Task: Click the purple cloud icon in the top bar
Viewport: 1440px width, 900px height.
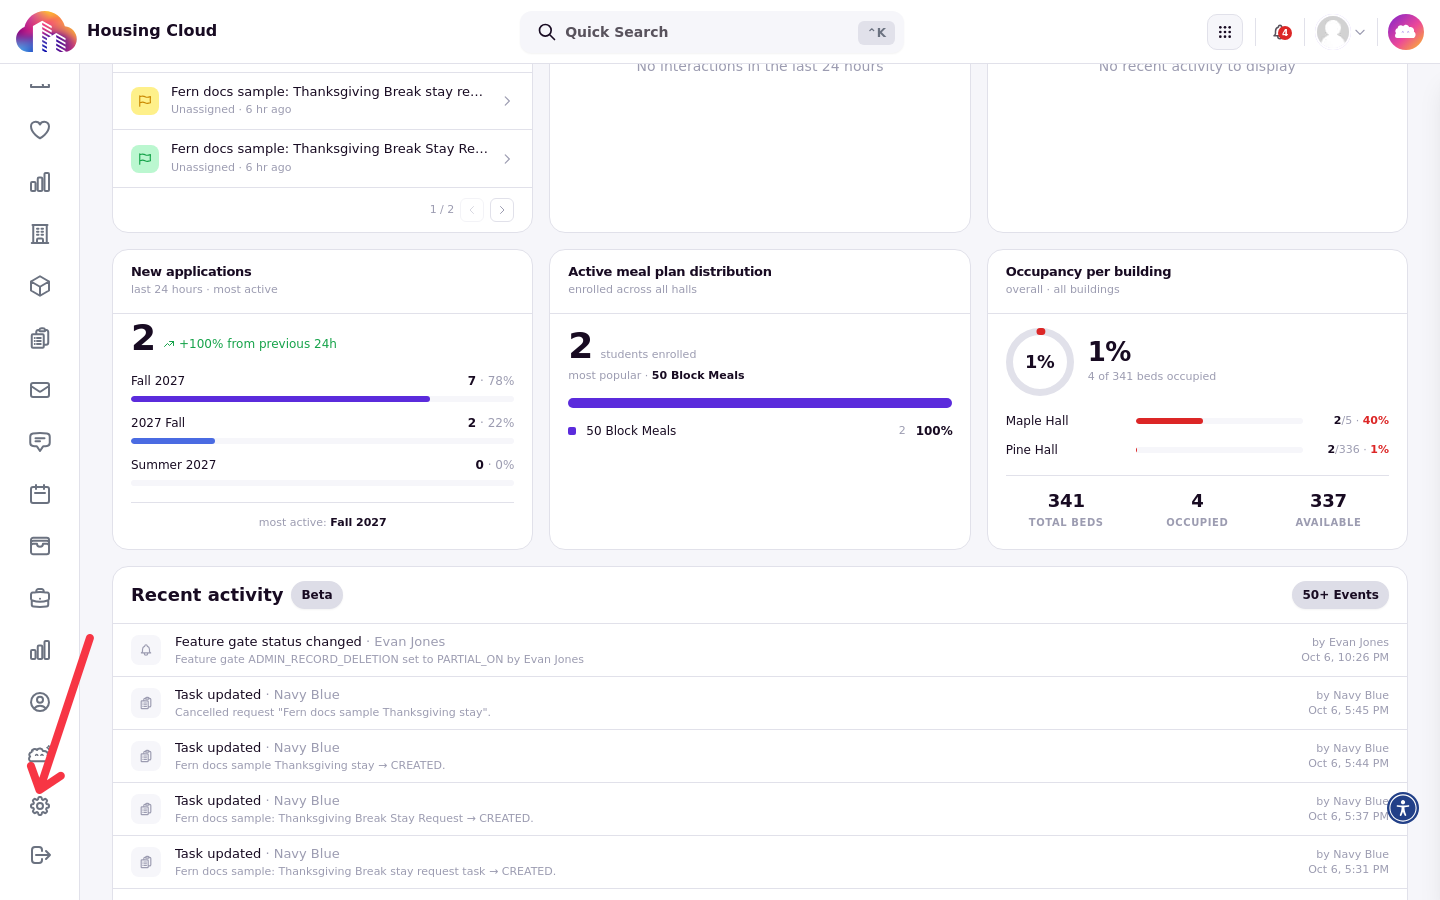Action: click(x=1406, y=32)
